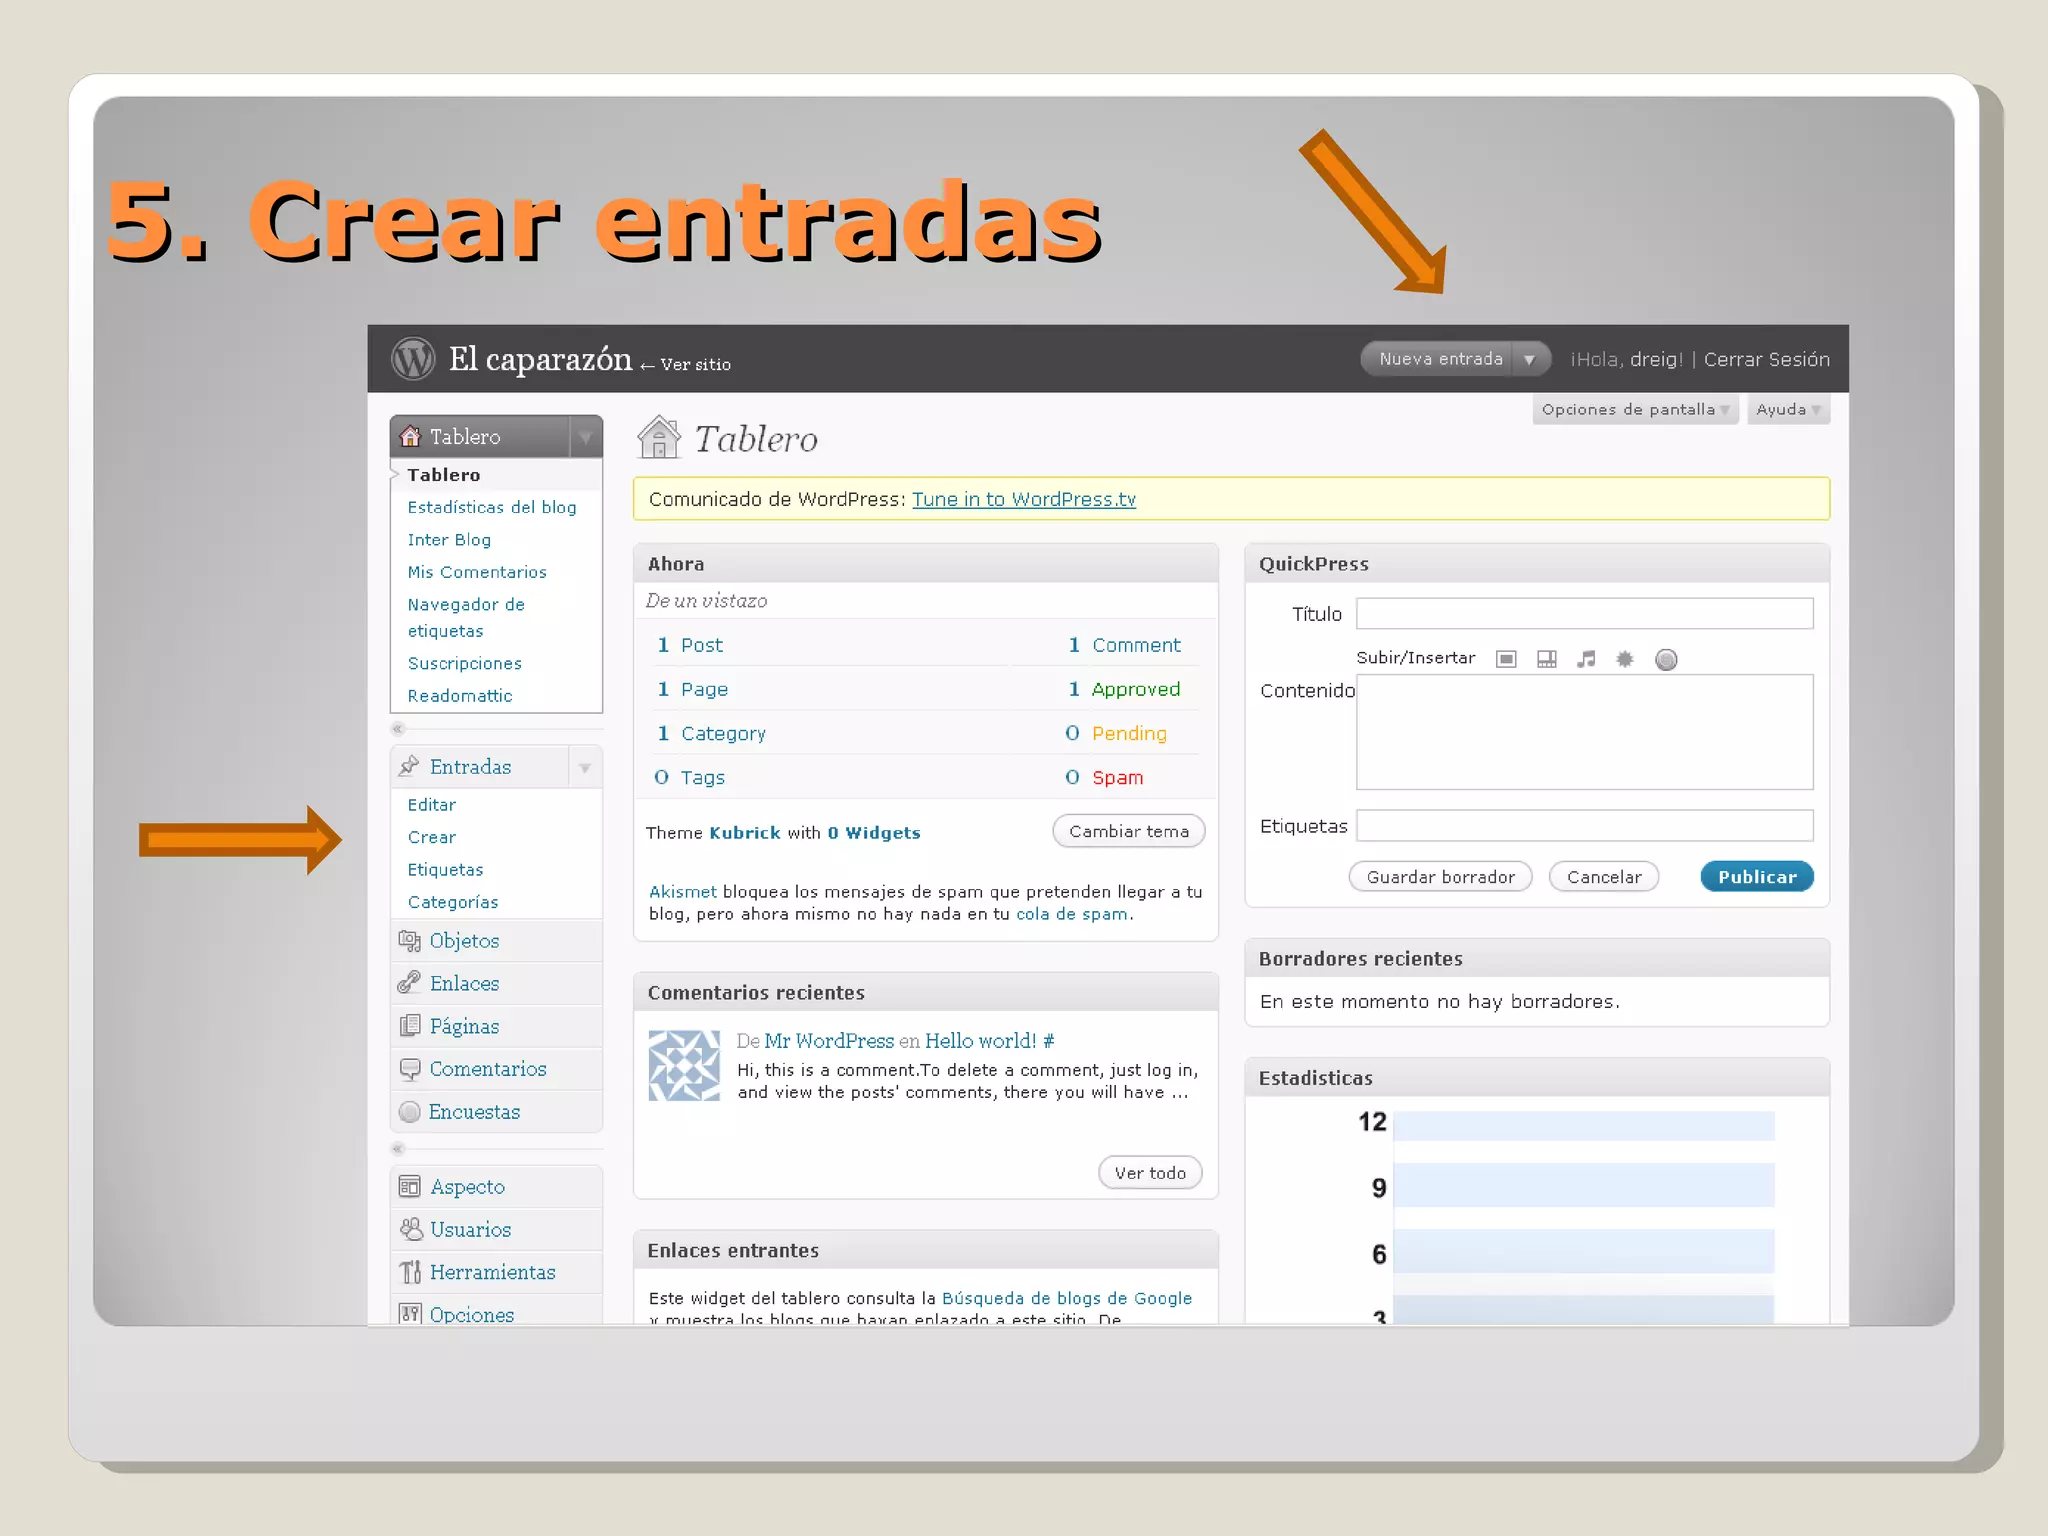Open the 0 Tags link

click(689, 777)
